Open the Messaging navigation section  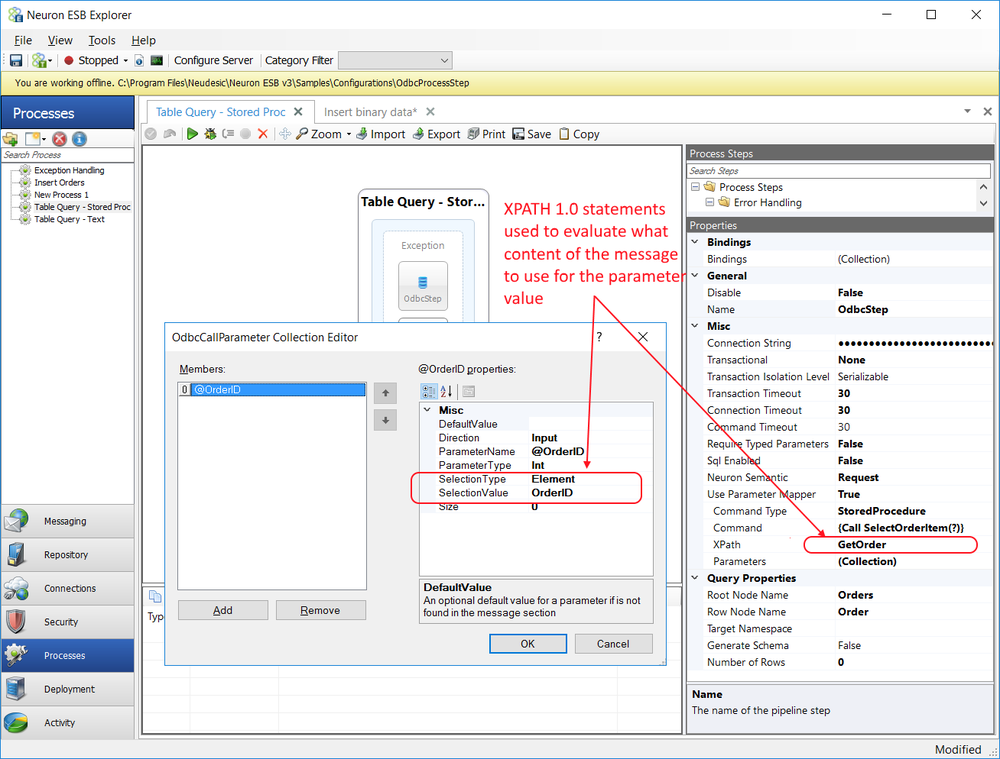point(68,521)
